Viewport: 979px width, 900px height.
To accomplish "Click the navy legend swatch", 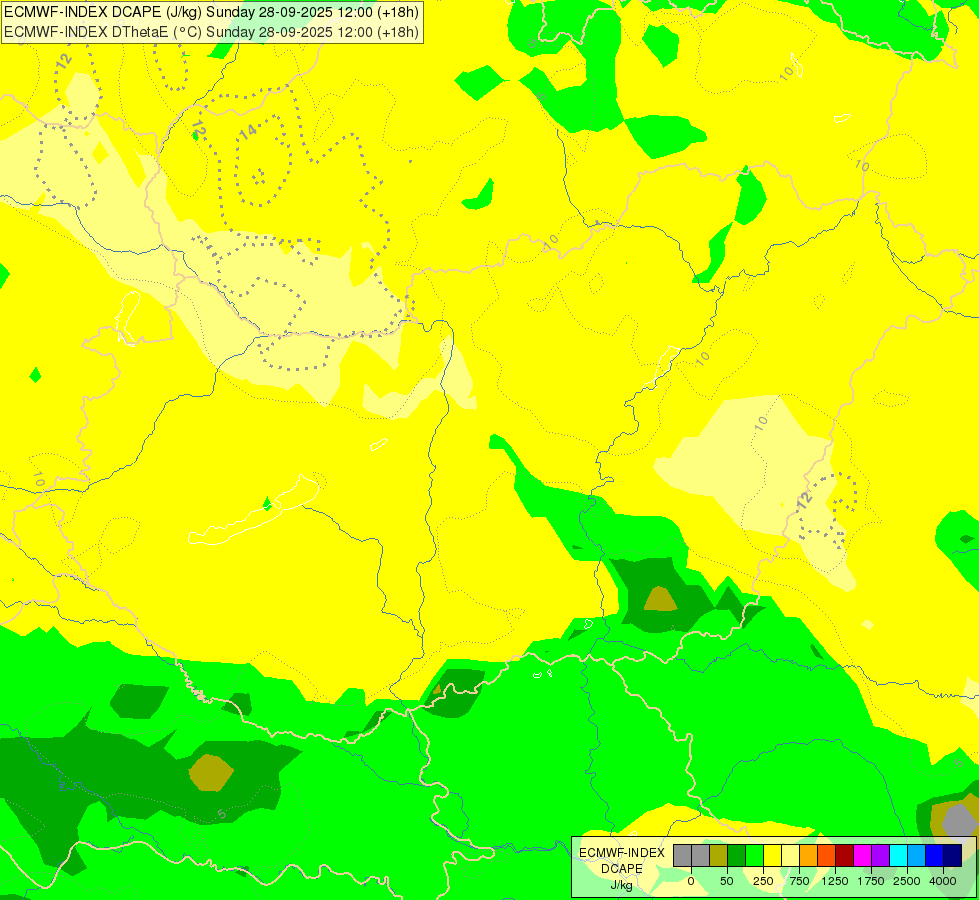I will pyautogui.click(x=952, y=855).
